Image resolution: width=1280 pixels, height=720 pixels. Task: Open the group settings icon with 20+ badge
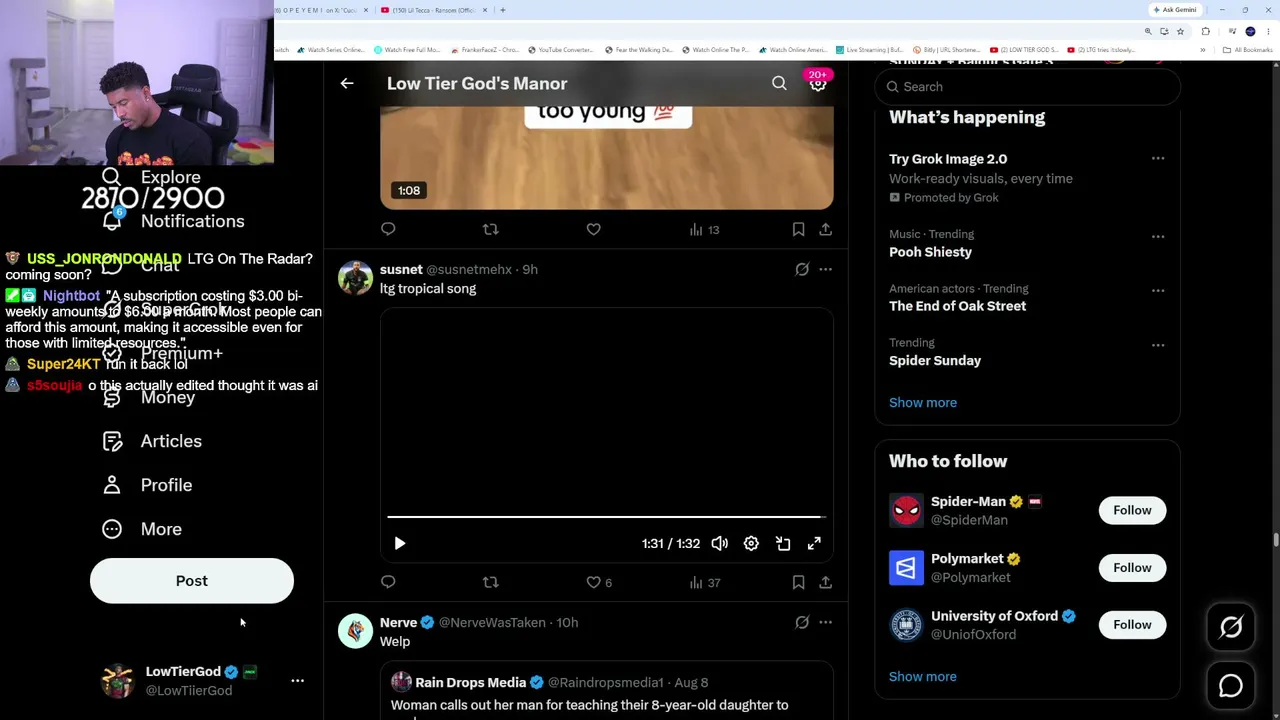(818, 84)
